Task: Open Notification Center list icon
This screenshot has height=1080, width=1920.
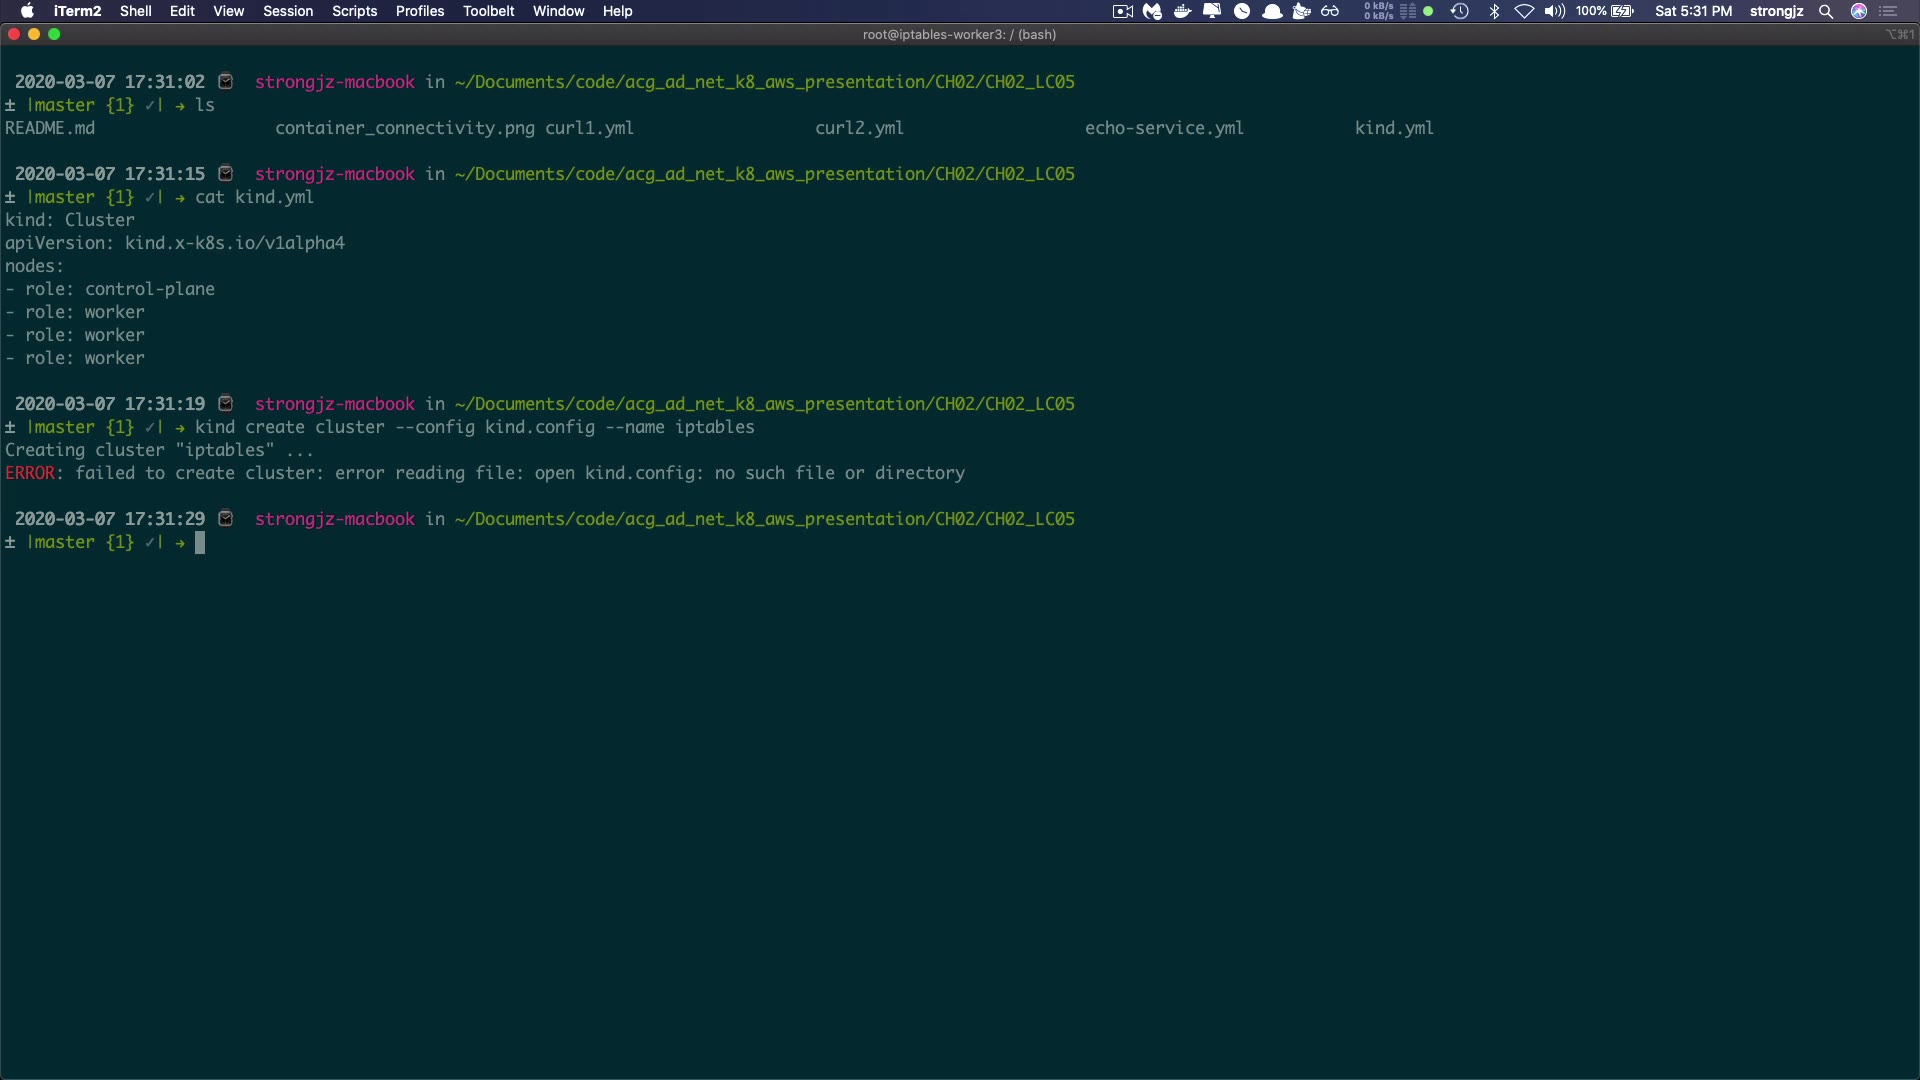Action: (x=1889, y=11)
